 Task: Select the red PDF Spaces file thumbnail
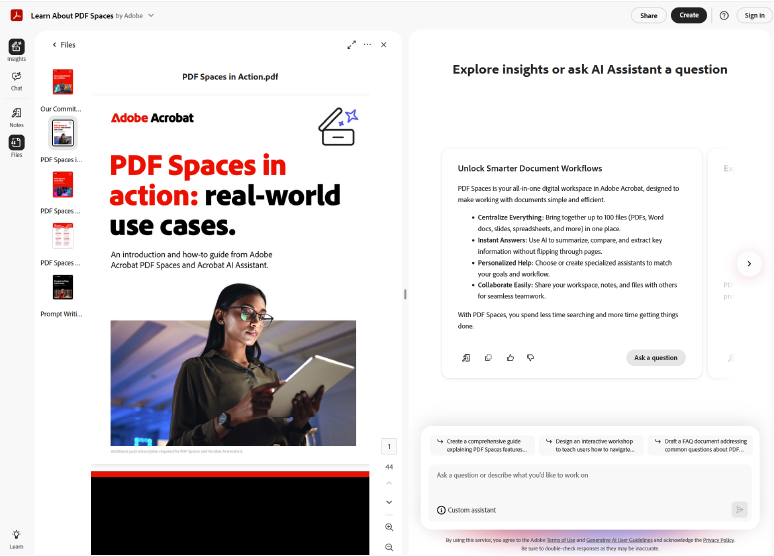pos(63,184)
